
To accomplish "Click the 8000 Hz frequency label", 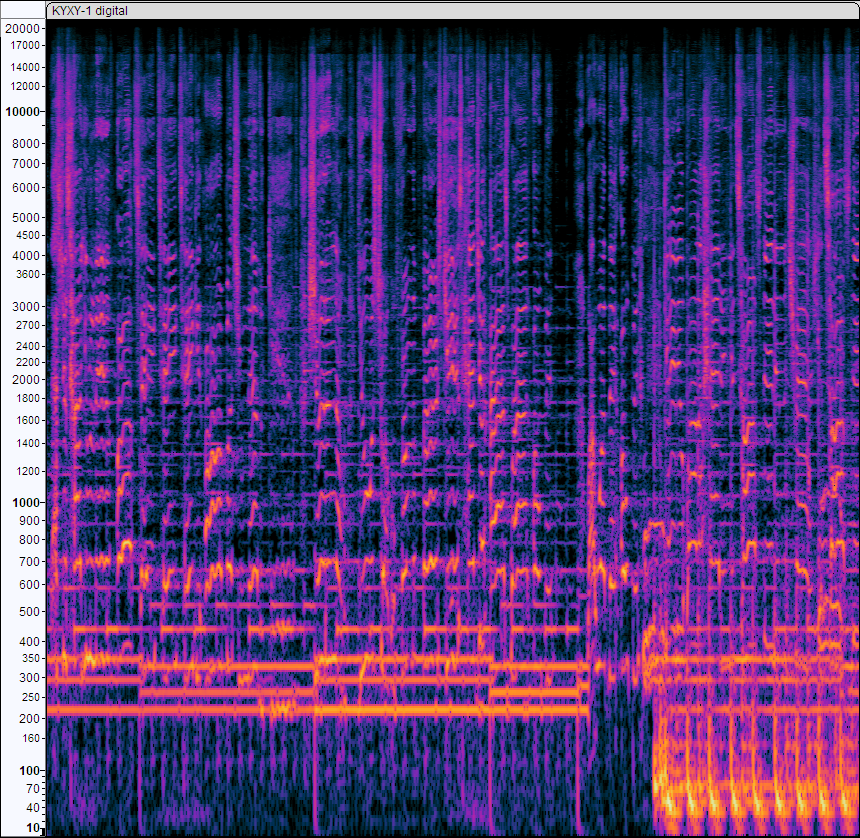I will [26, 144].
